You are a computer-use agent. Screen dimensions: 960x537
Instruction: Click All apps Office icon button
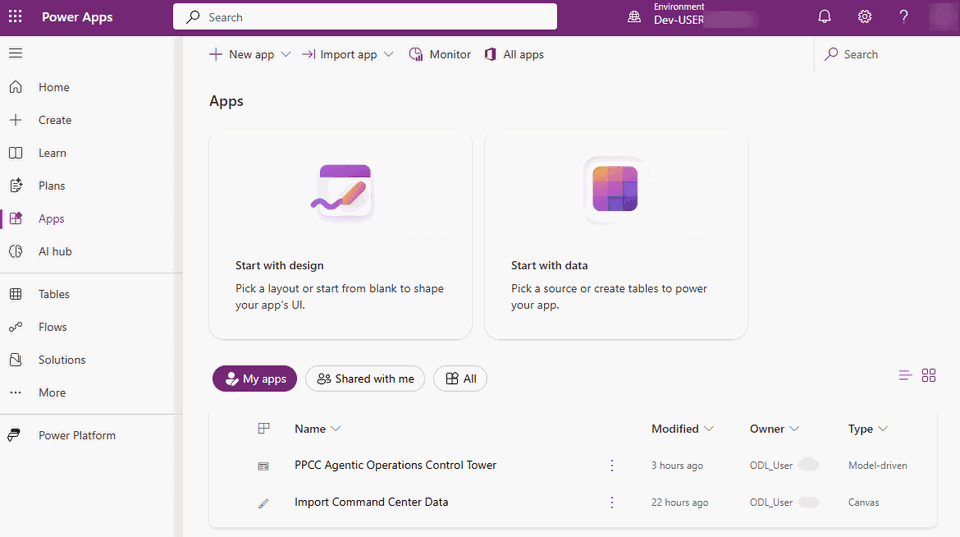514,54
